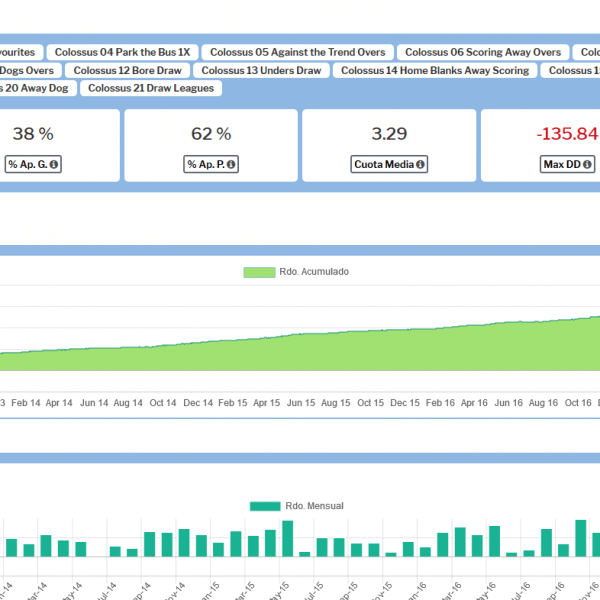Toggle Rdo. Acumulado legend green swatch
600x600 pixels.
click(259, 272)
